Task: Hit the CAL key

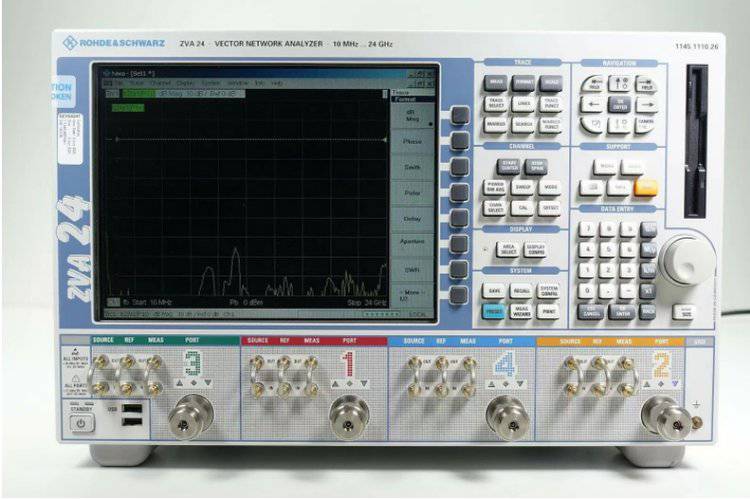Action: [523, 208]
